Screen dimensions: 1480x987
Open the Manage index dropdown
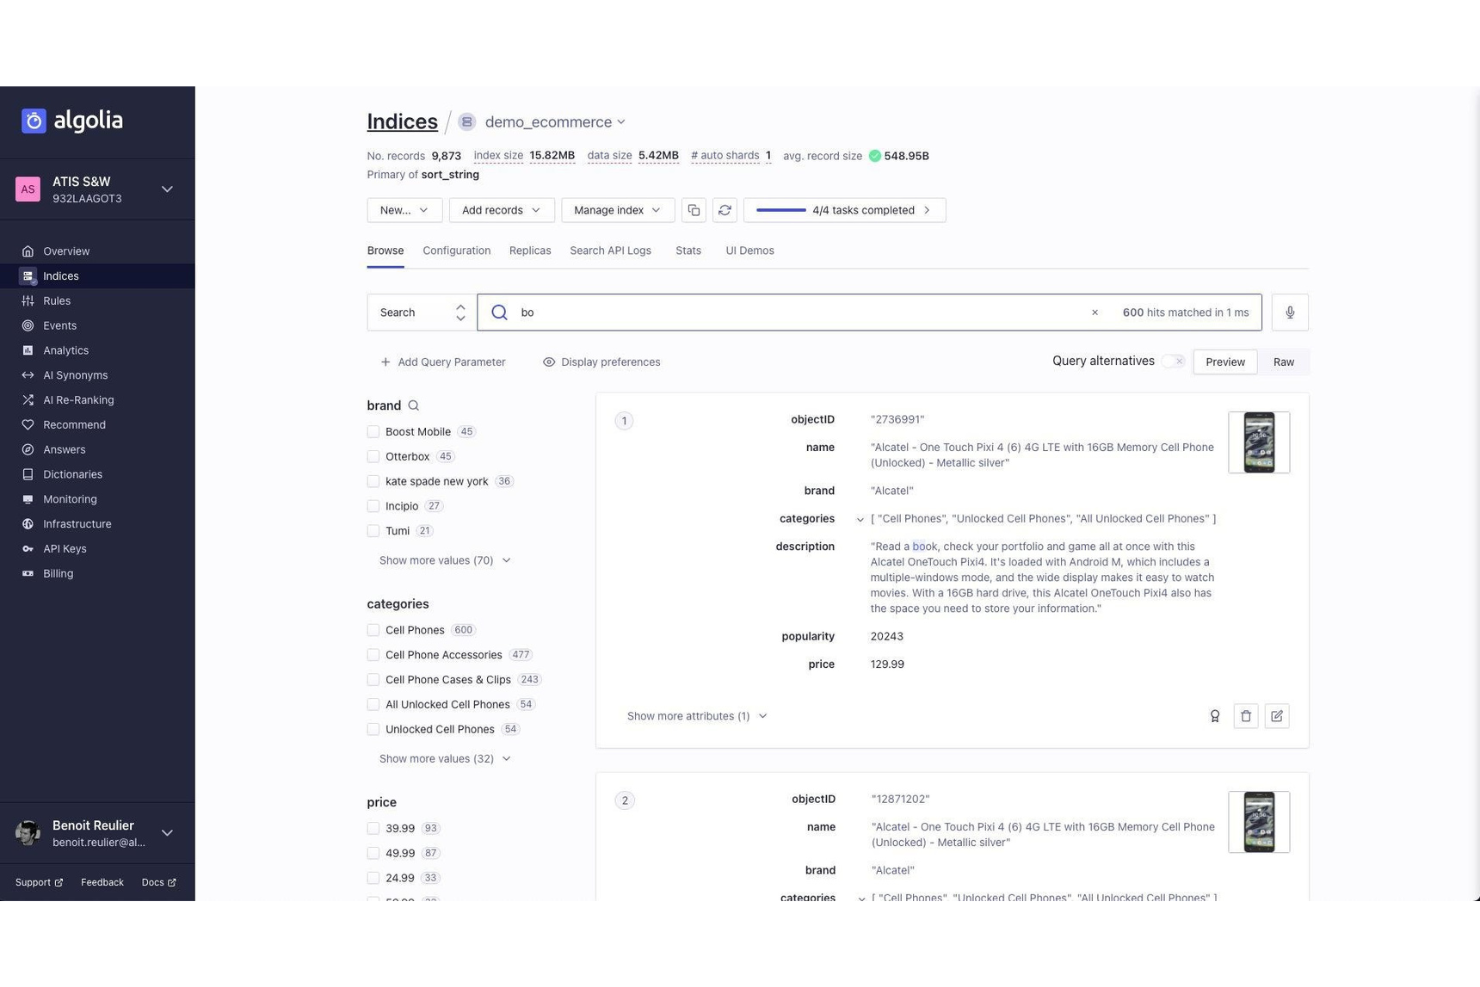click(x=617, y=210)
